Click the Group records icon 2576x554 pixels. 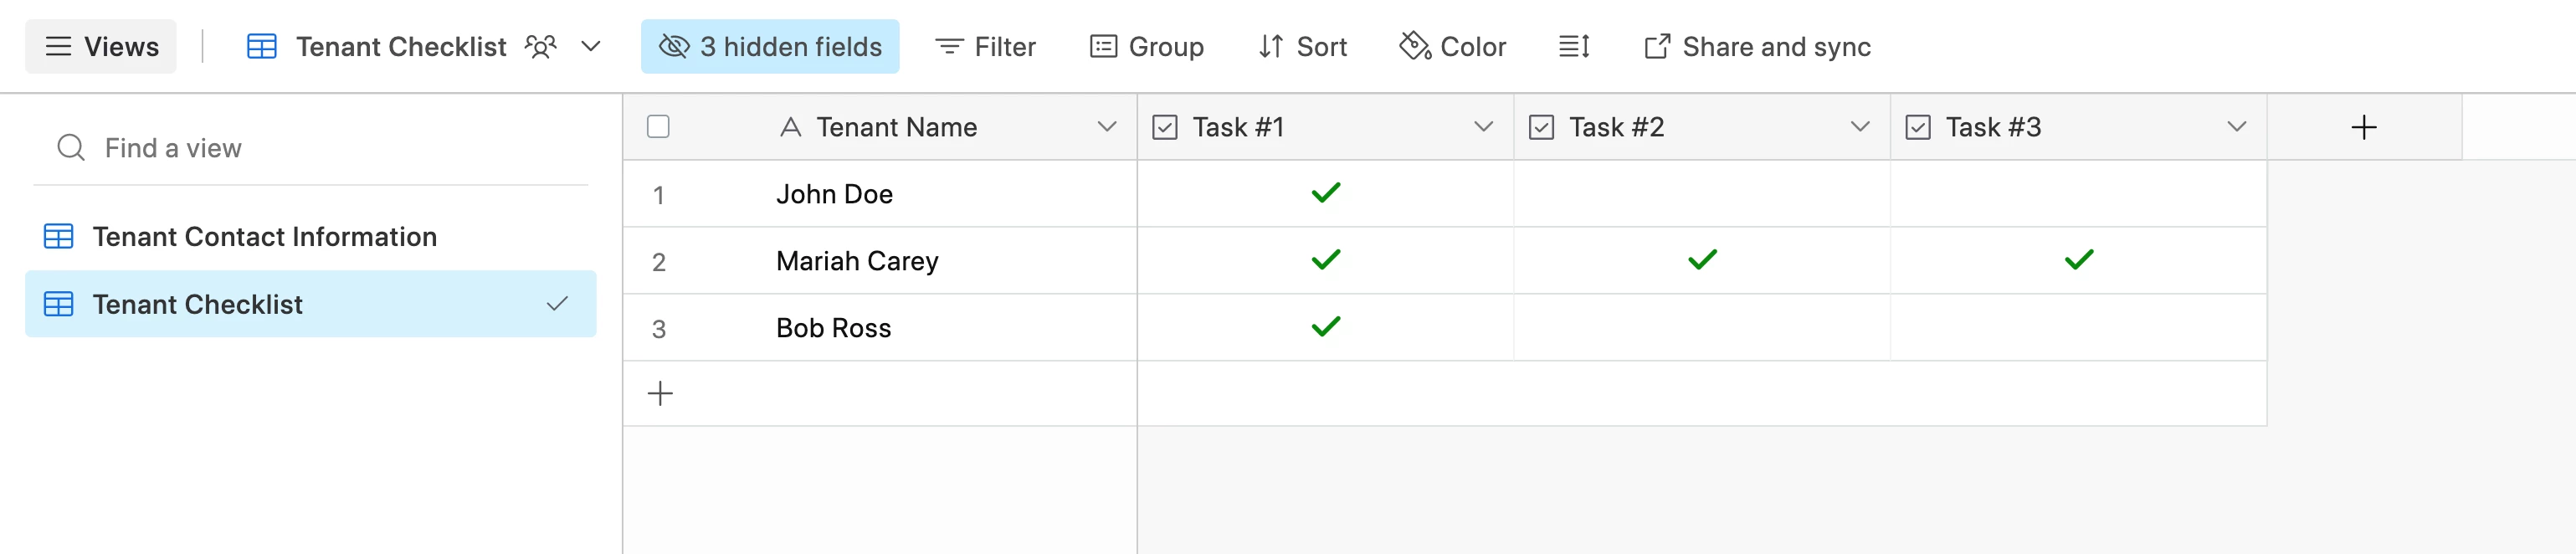(1103, 46)
